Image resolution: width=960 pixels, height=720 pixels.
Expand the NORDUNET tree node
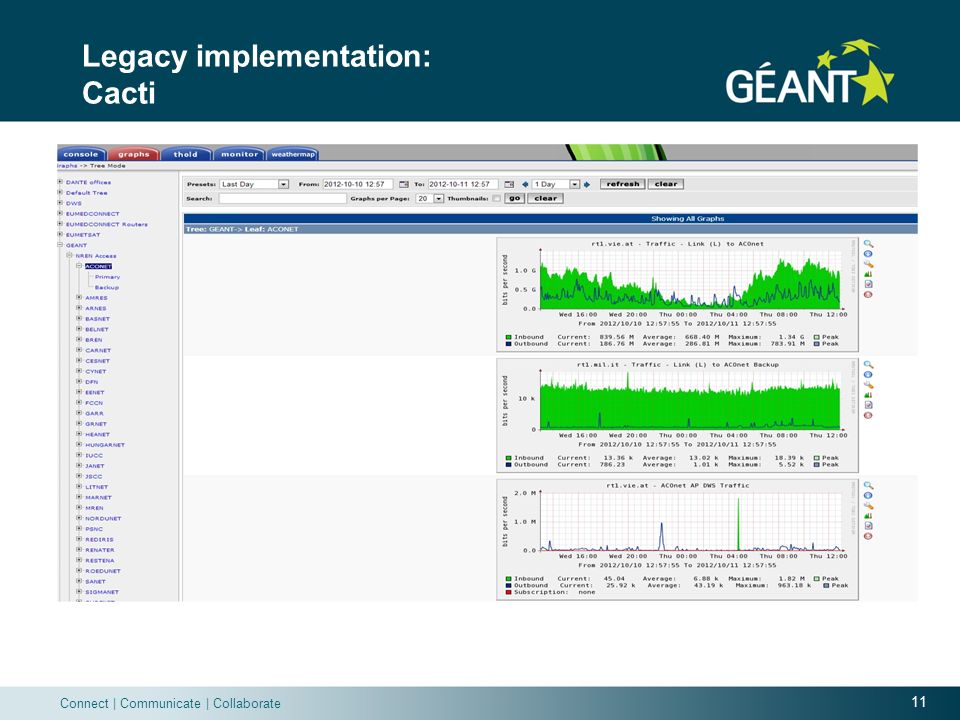(79, 518)
